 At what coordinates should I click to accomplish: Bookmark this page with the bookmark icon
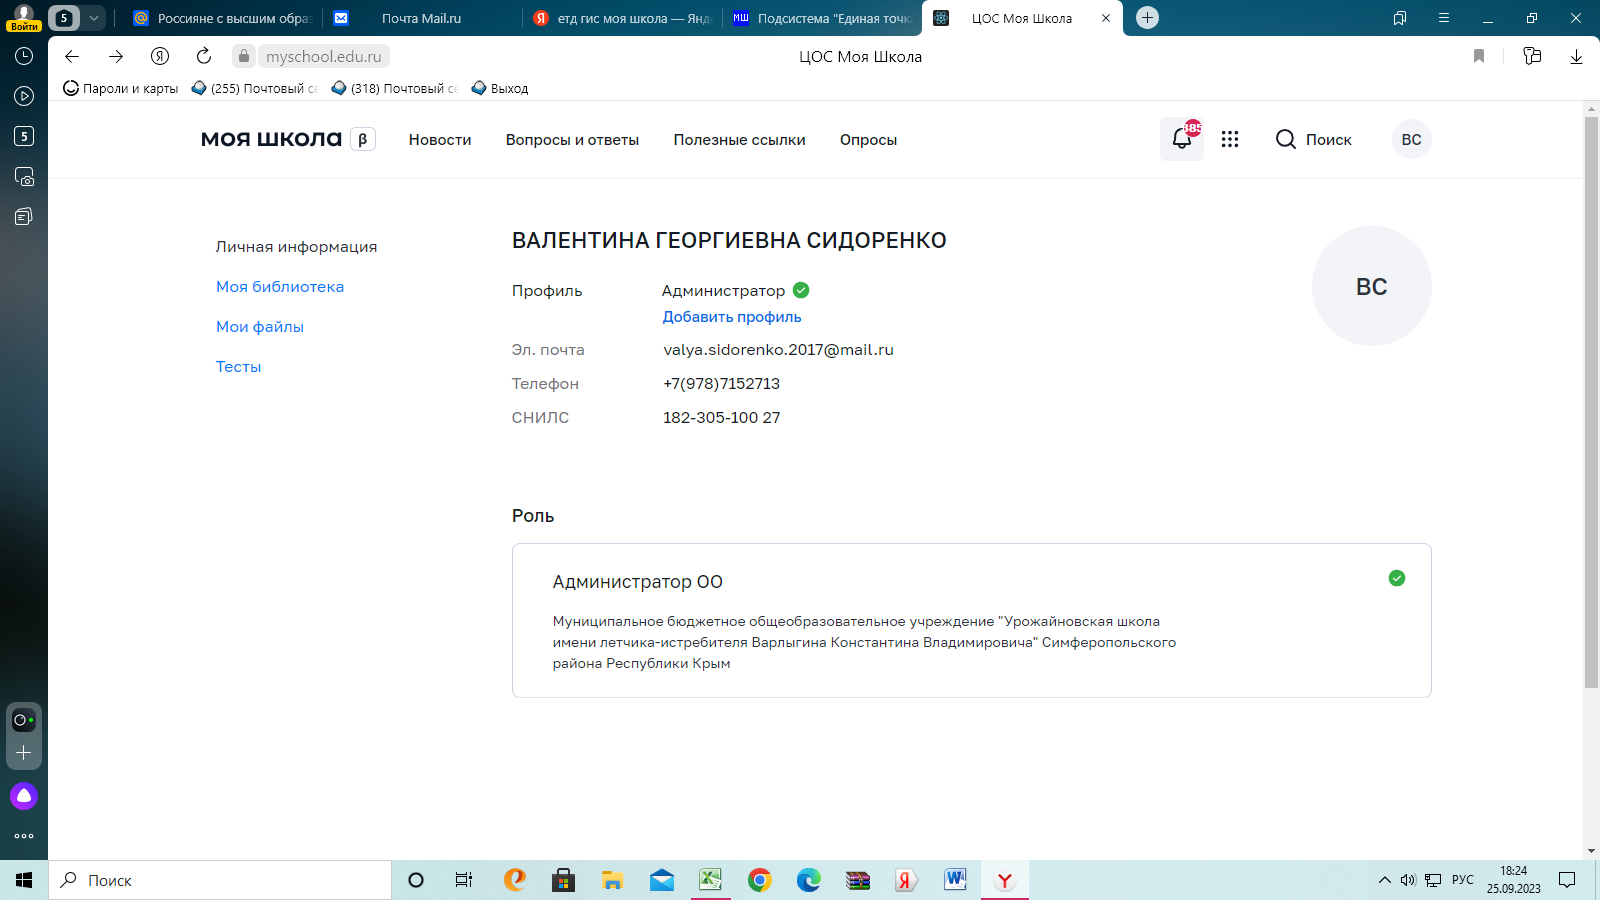[x=1479, y=56]
